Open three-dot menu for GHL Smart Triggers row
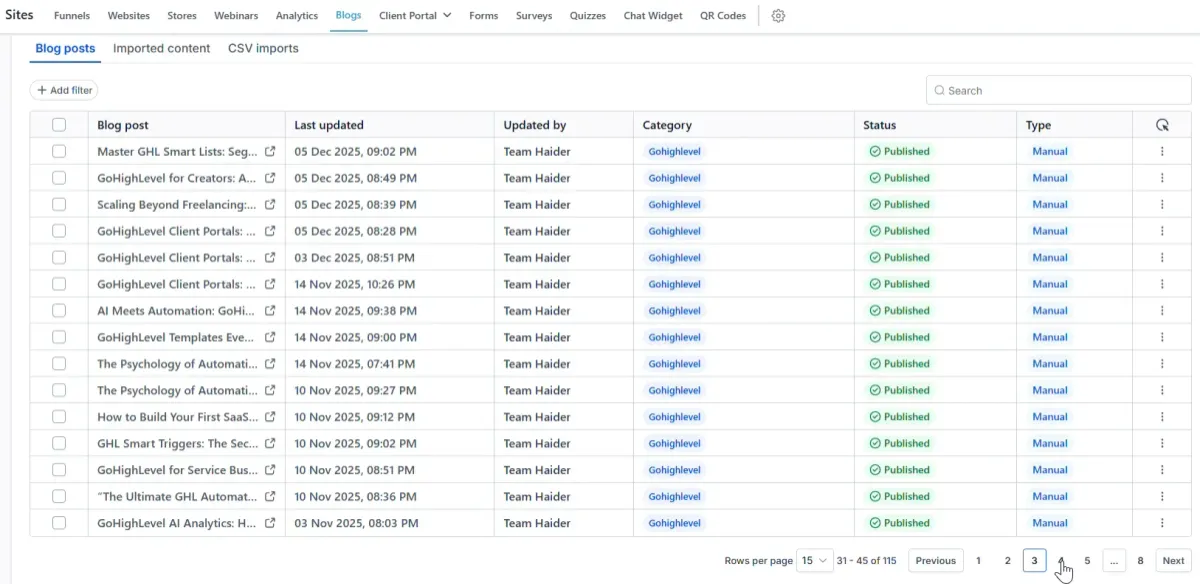 [1162, 443]
